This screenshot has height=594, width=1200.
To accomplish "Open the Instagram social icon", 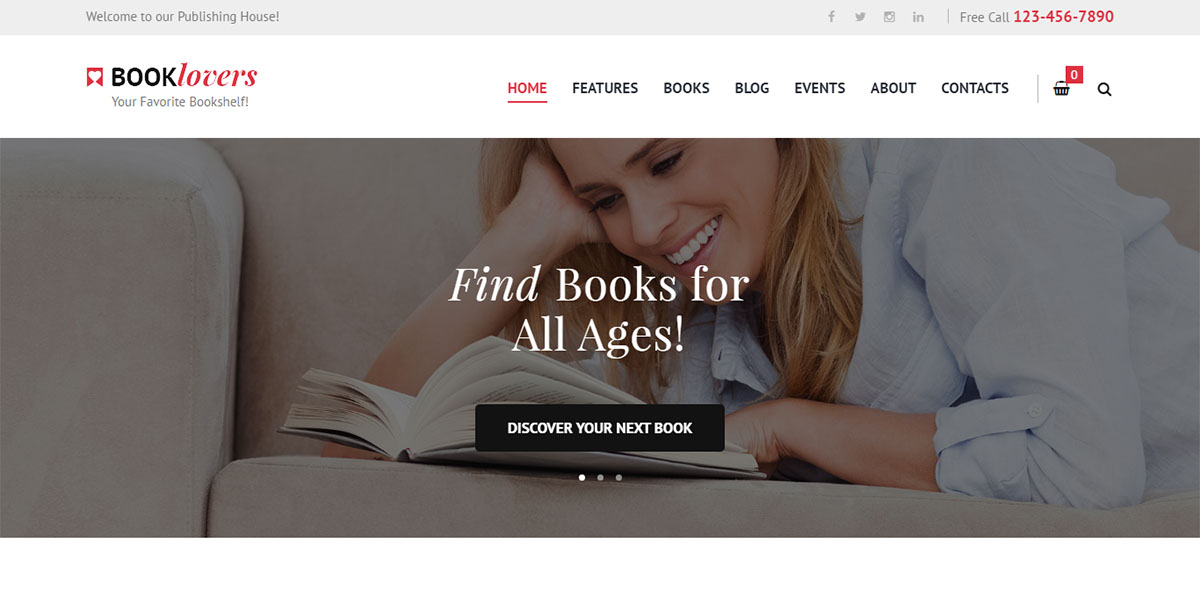I will [889, 17].
